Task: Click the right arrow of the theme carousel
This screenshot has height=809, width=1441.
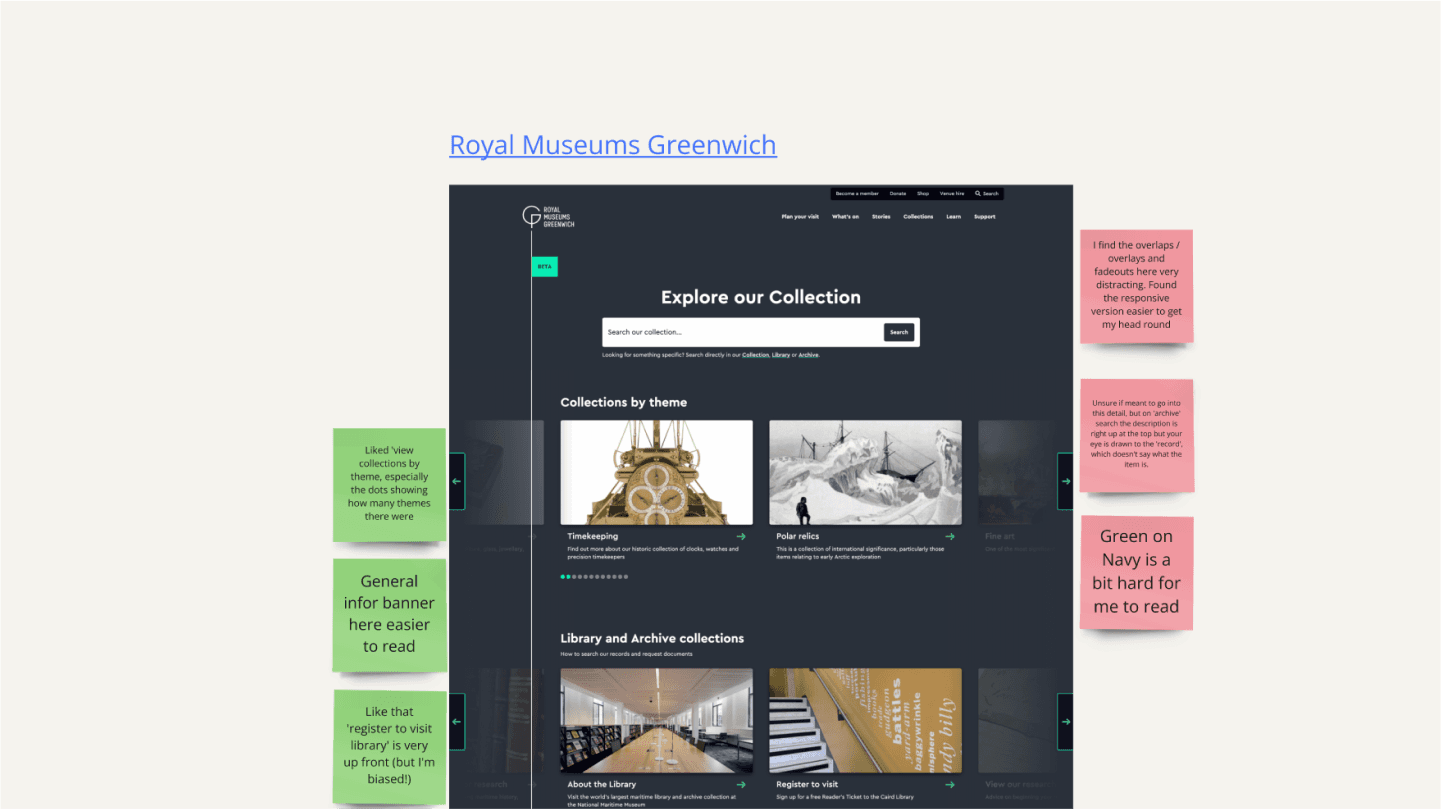Action: tap(1066, 481)
